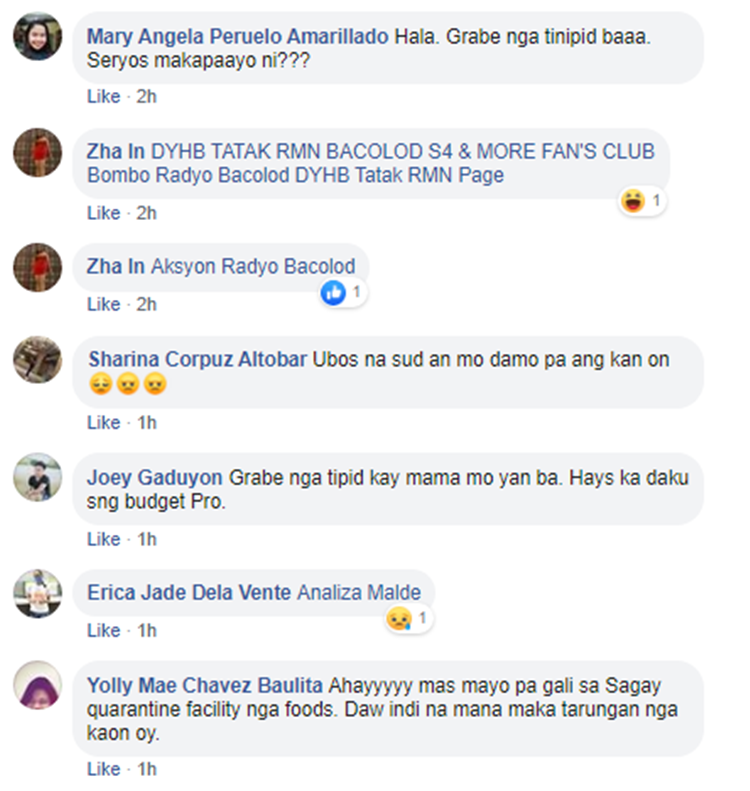View thumbs-up reaction on Aksyon Radyo comment
Screen dimensions: 750x791
pyautogui.click(x=342, y=293)
